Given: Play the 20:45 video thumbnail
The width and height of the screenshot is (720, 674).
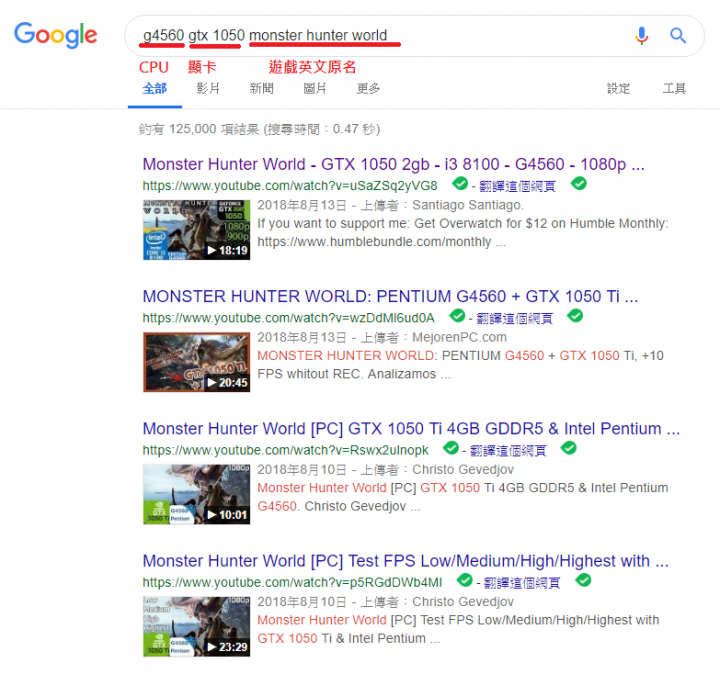Looking at the screenshot, I should tap(197, 362).
